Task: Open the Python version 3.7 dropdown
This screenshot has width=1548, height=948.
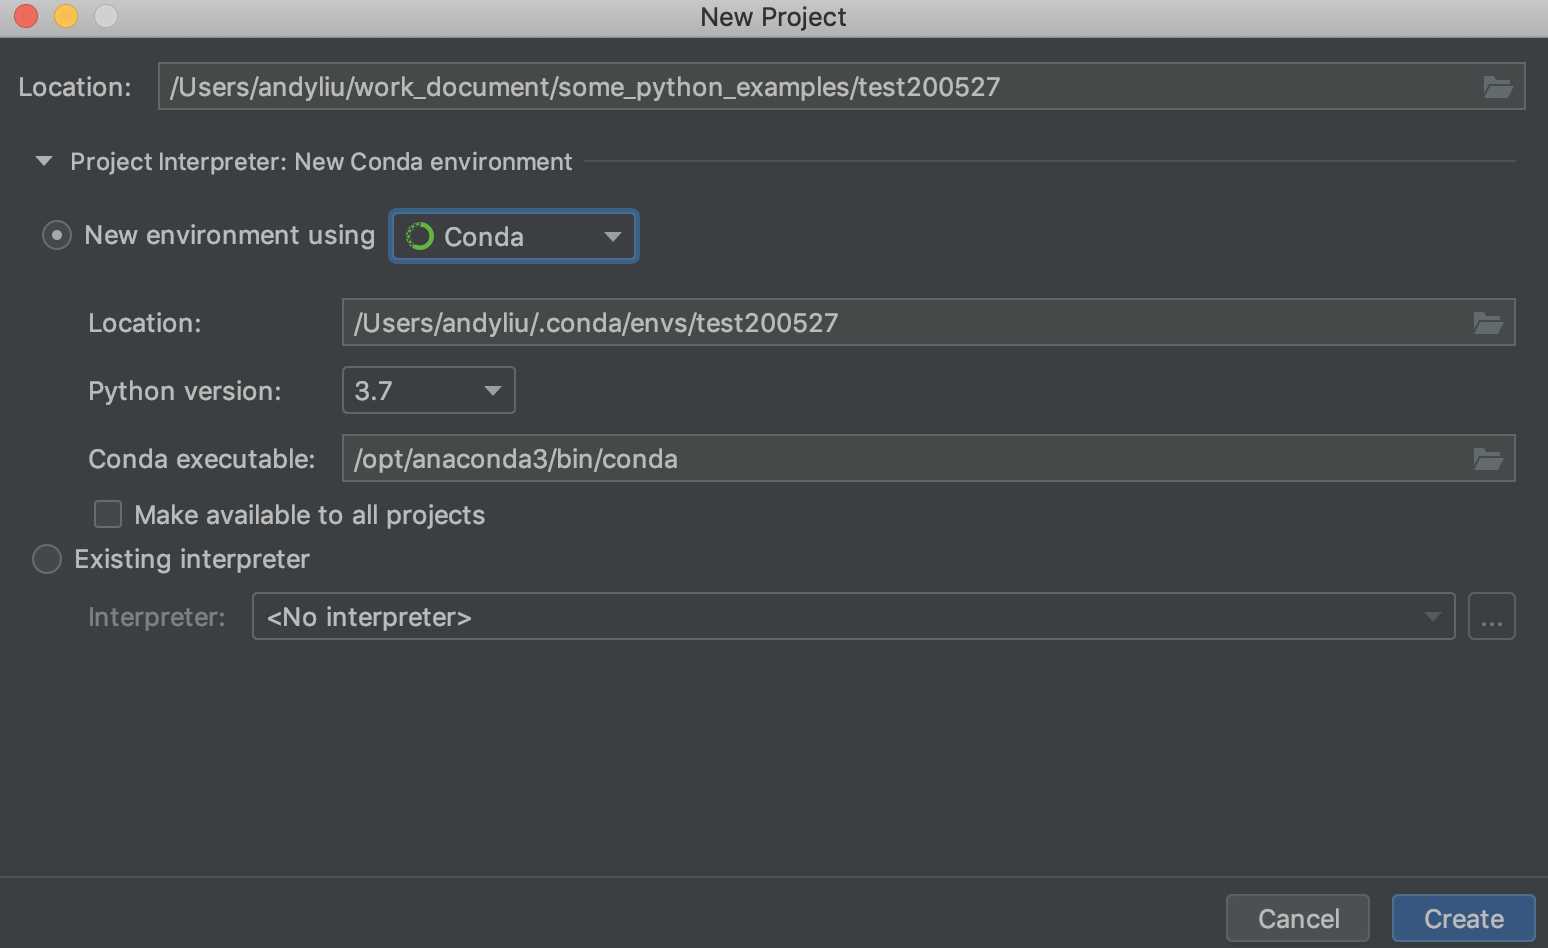Action: (429, 391)
